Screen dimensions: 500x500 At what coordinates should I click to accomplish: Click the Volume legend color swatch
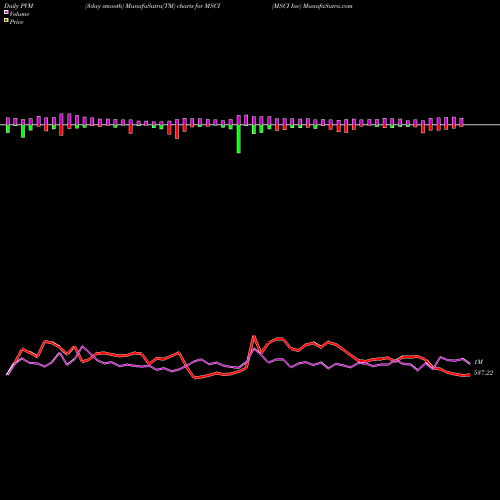click(x=6, y=13)
